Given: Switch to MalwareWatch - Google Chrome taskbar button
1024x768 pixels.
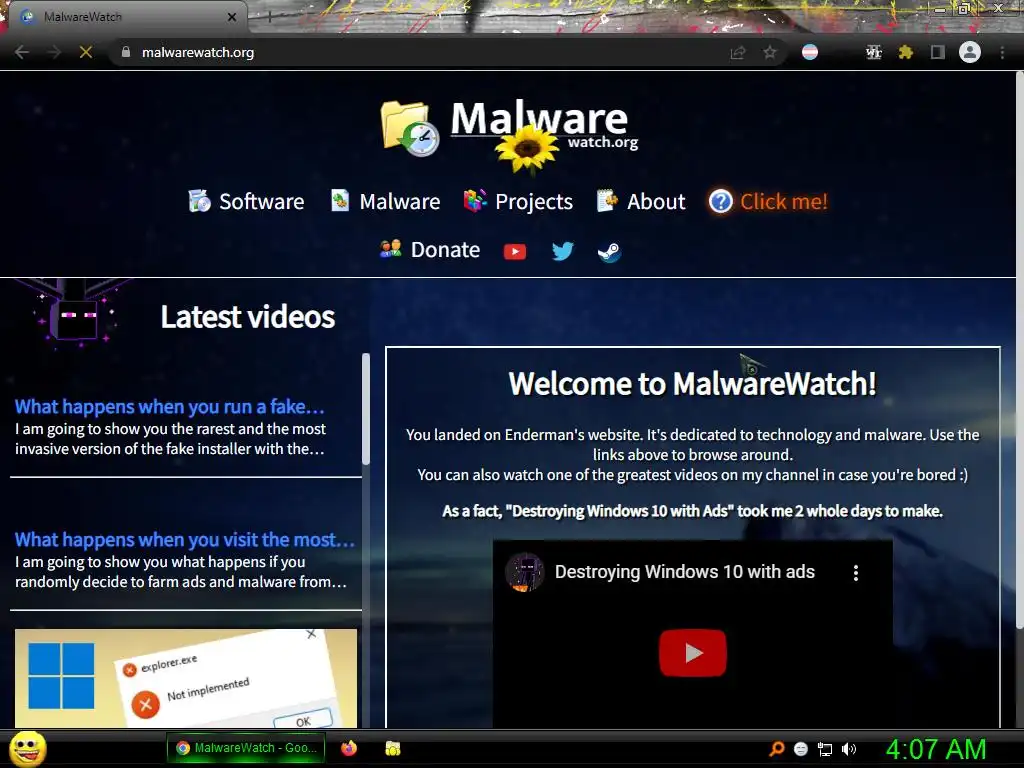Looking at the screenshot, I should [x=246, y=748].
